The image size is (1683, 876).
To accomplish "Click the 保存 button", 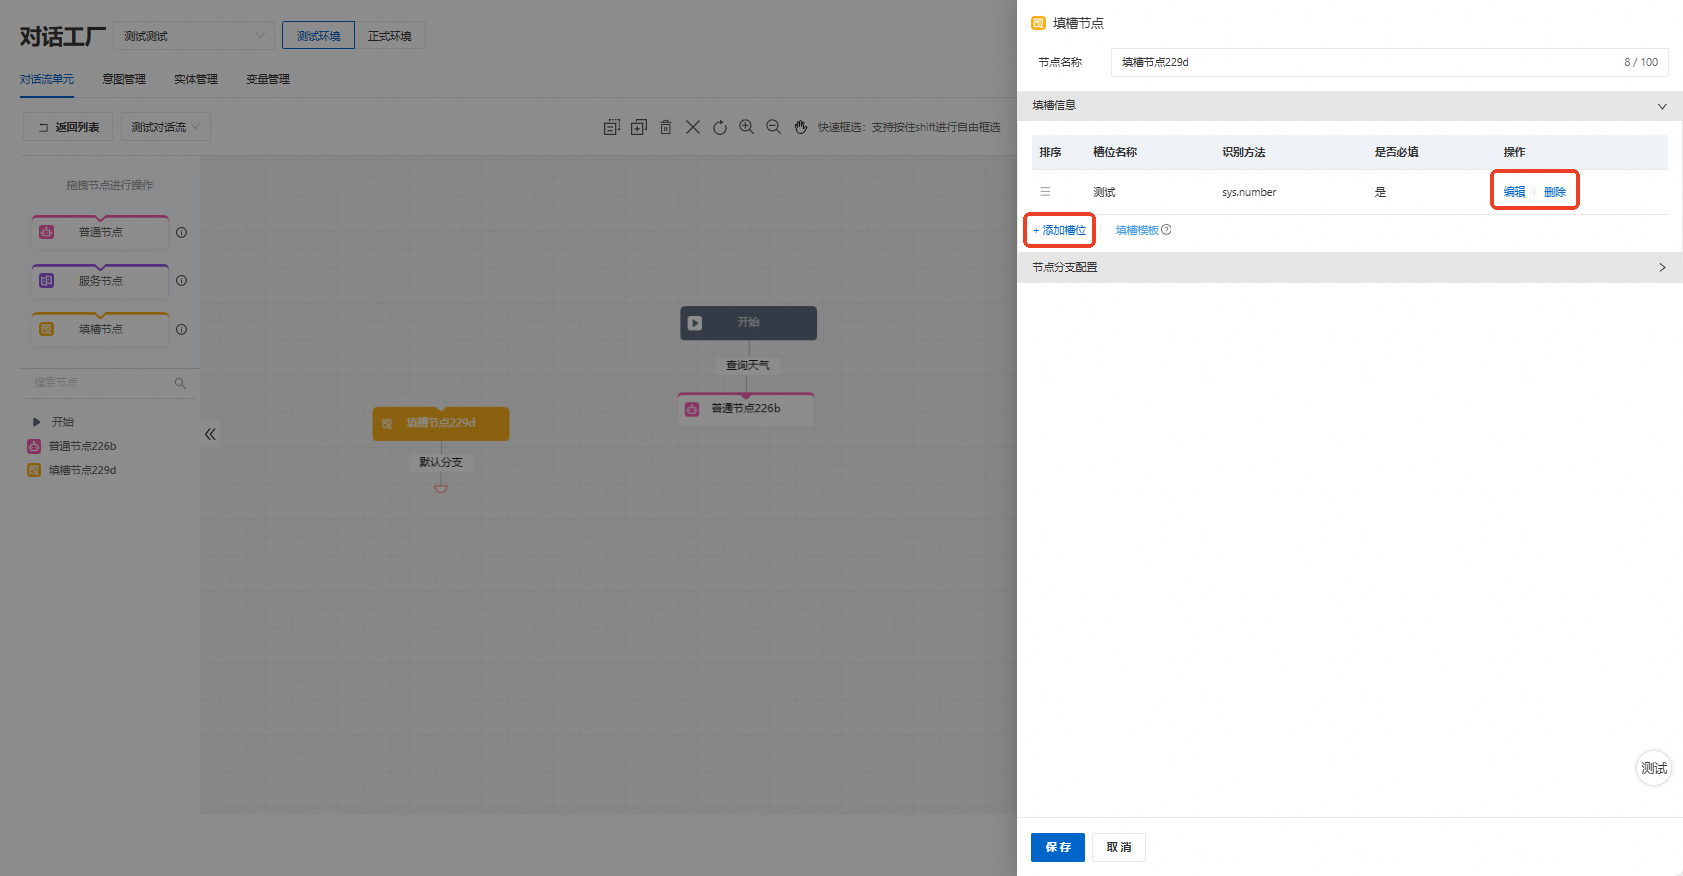I will (1058, 847).
